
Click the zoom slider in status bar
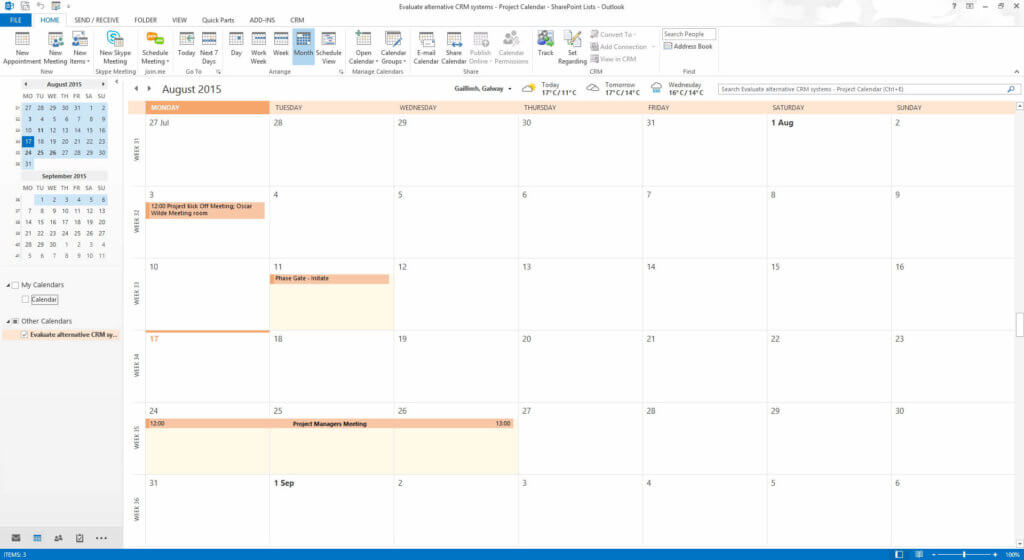coord(963,553)
